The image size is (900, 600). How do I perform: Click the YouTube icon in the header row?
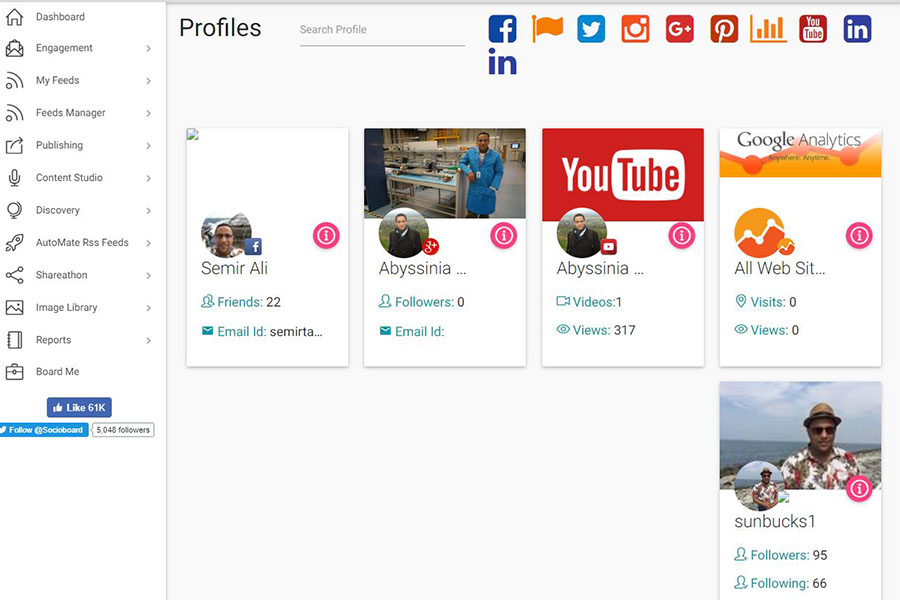coord(813,29)
